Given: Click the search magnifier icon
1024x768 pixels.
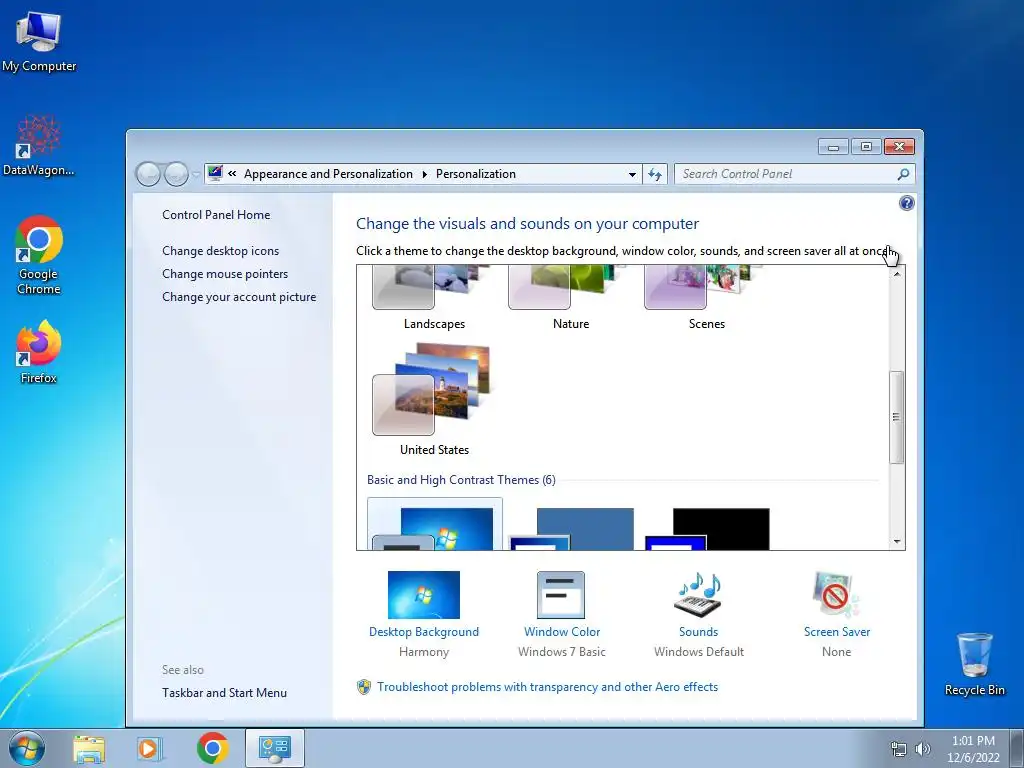Looking at the screenshot, I should coord(903,174).
